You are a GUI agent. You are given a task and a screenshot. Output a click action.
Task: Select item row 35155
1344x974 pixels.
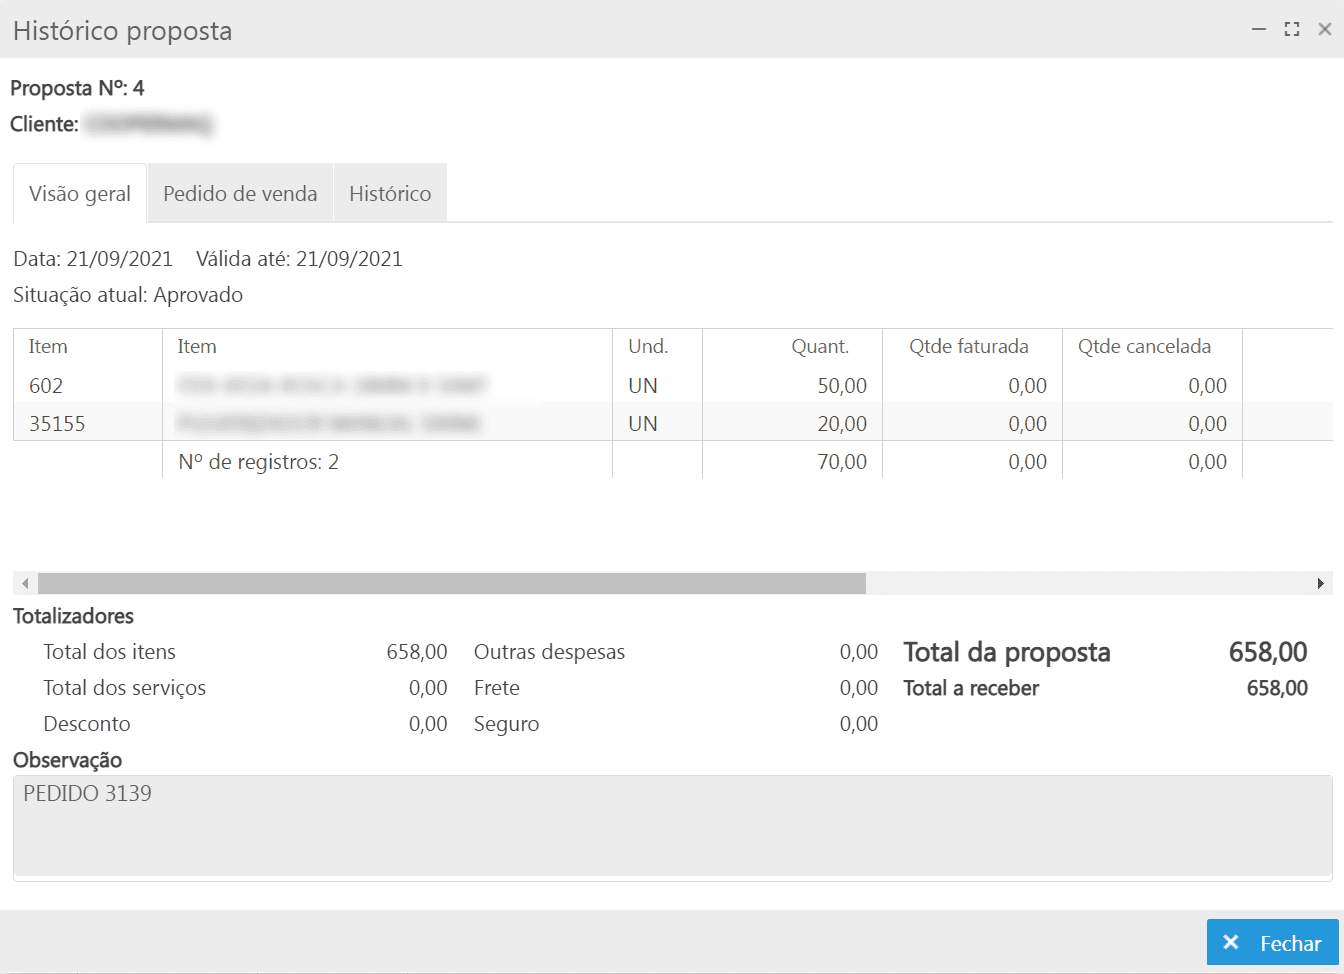pyautogui.click(x=57, y=424)
